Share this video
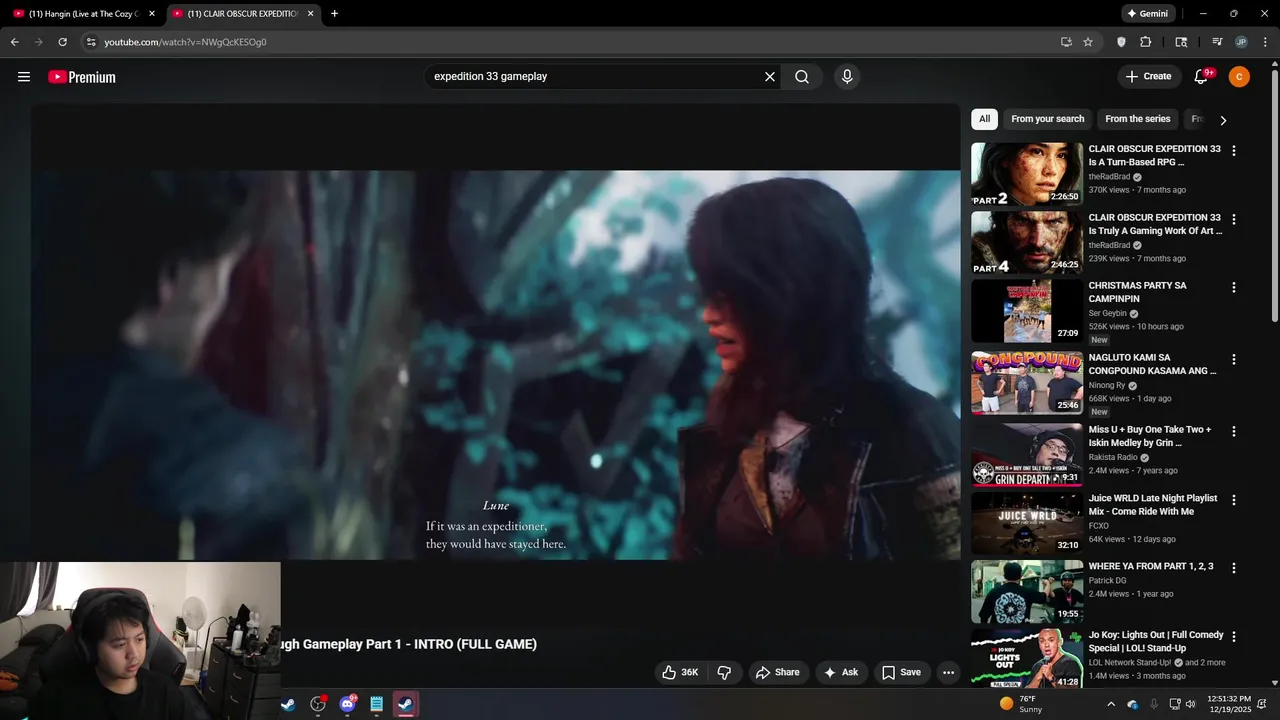1280x720 pixels. click(x=777, y=672)
